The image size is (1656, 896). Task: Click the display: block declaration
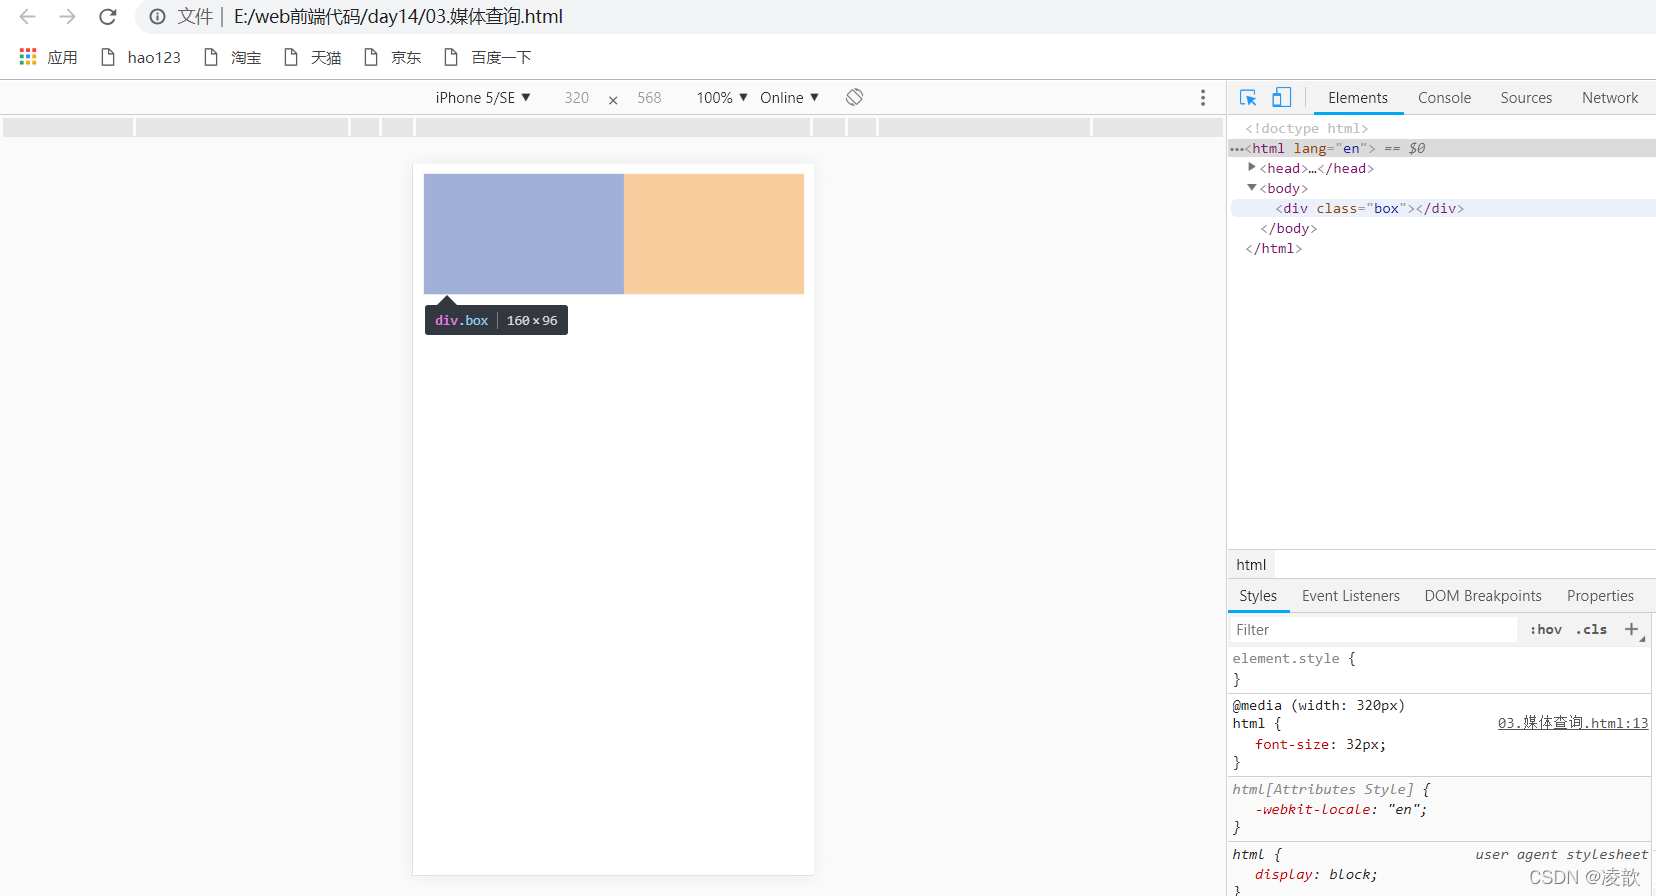[x=1316, y=874]
